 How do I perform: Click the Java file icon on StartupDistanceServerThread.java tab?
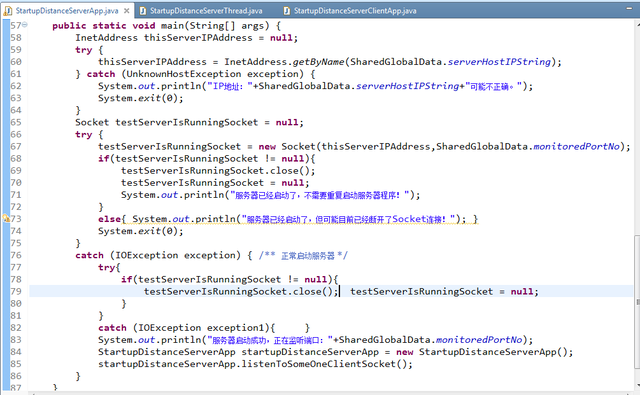(x=143, y=11)
